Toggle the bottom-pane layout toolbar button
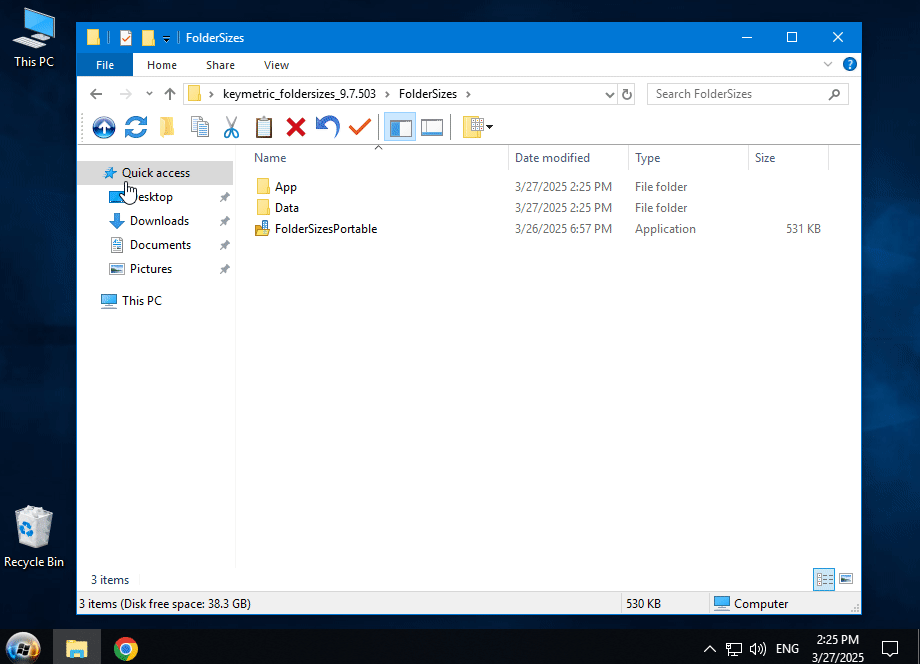Screen dimensions: 920x664 (432, 127)
